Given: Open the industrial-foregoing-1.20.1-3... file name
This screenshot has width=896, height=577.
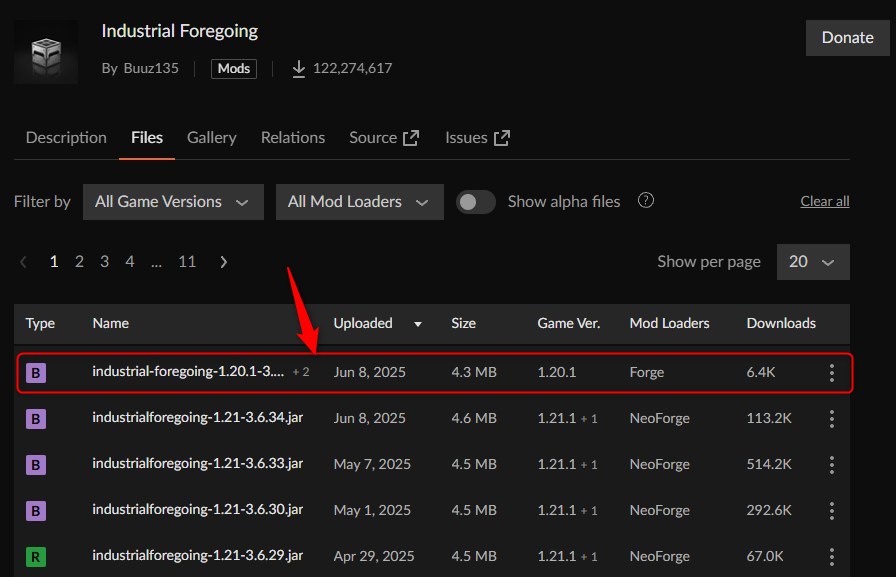Looking at the screenshot, I should [x=188, y=372].
